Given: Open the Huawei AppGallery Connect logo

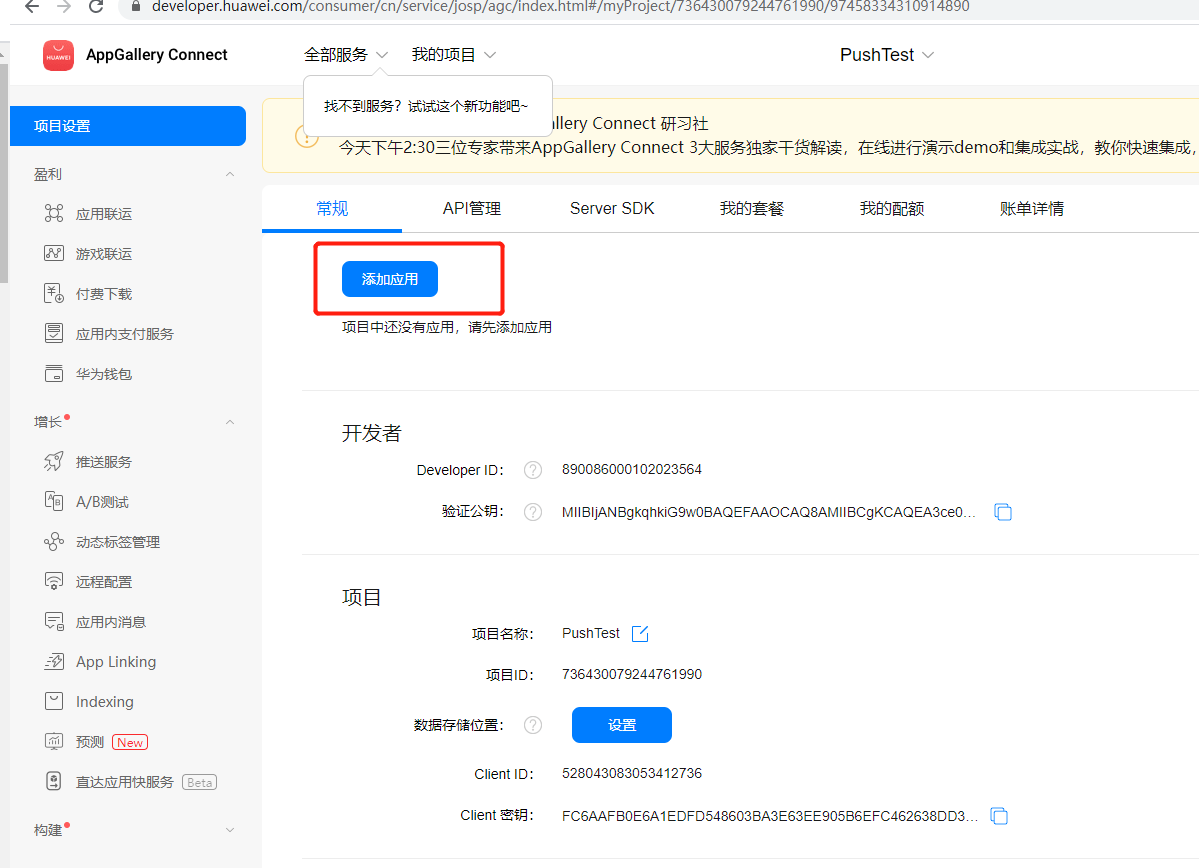Looking at the screenshot, I should 59,55.
